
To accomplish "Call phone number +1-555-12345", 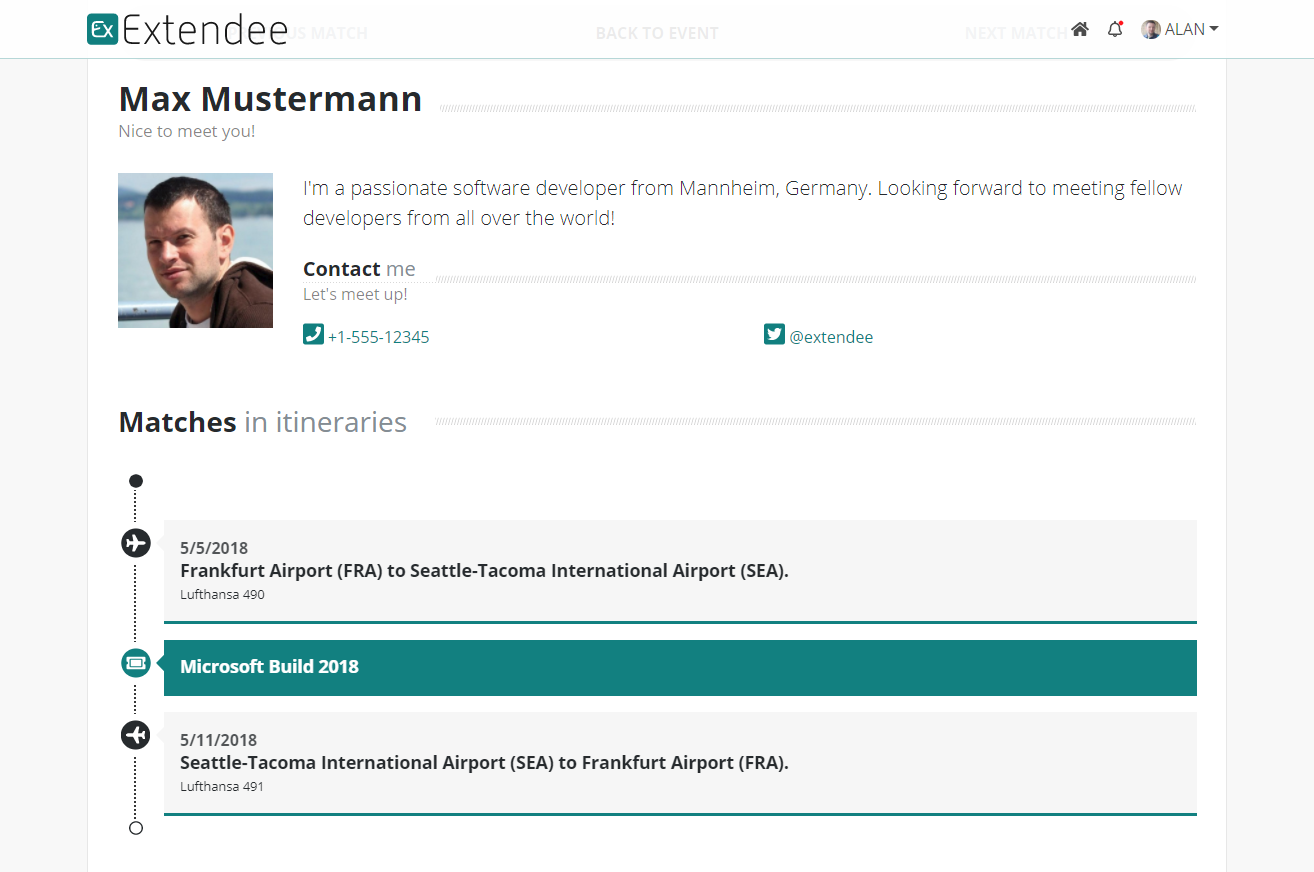I will point(379,337).
